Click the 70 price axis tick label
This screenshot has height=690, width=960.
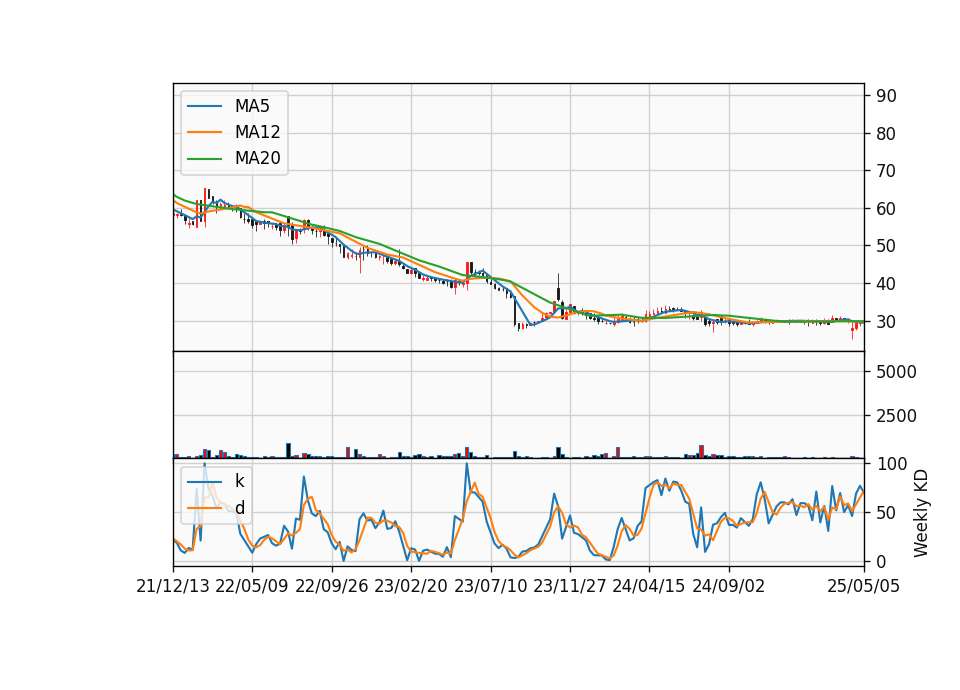point(886,171)
